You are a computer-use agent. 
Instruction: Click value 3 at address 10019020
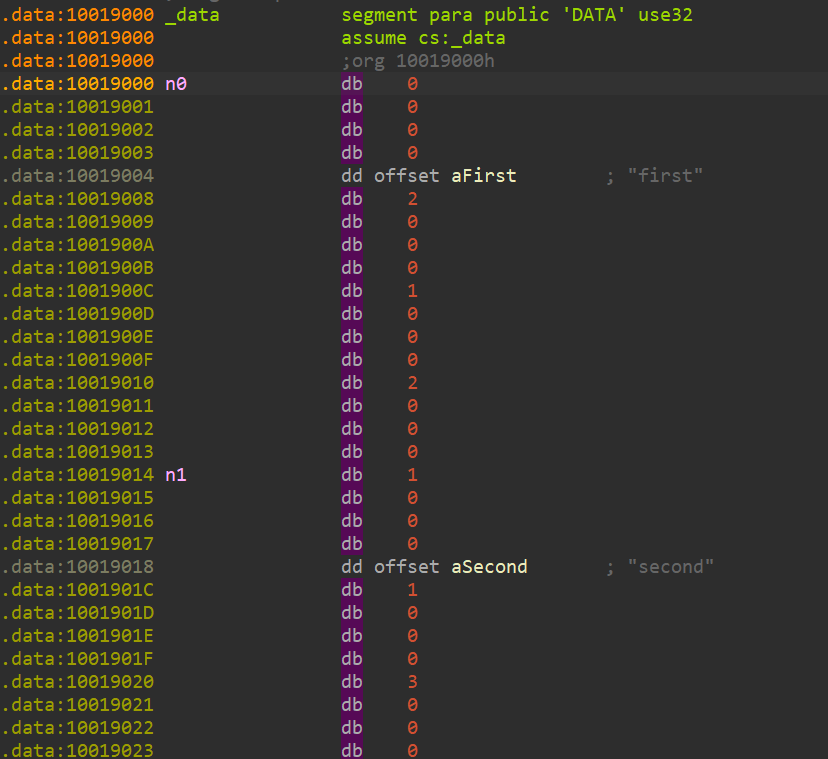[412, 682]
